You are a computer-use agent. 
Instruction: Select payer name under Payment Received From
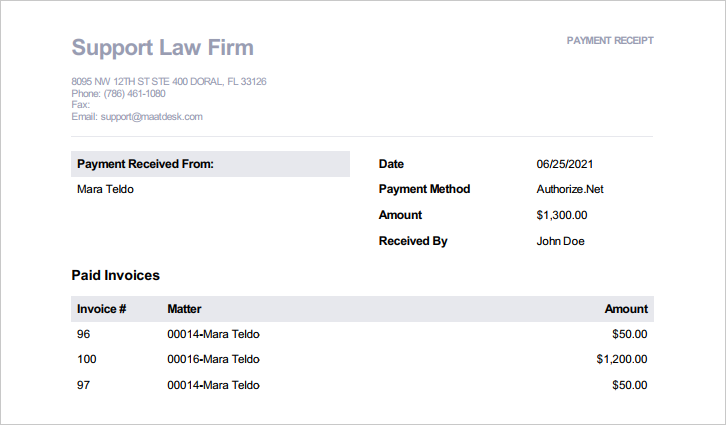(x=105, y=189)
